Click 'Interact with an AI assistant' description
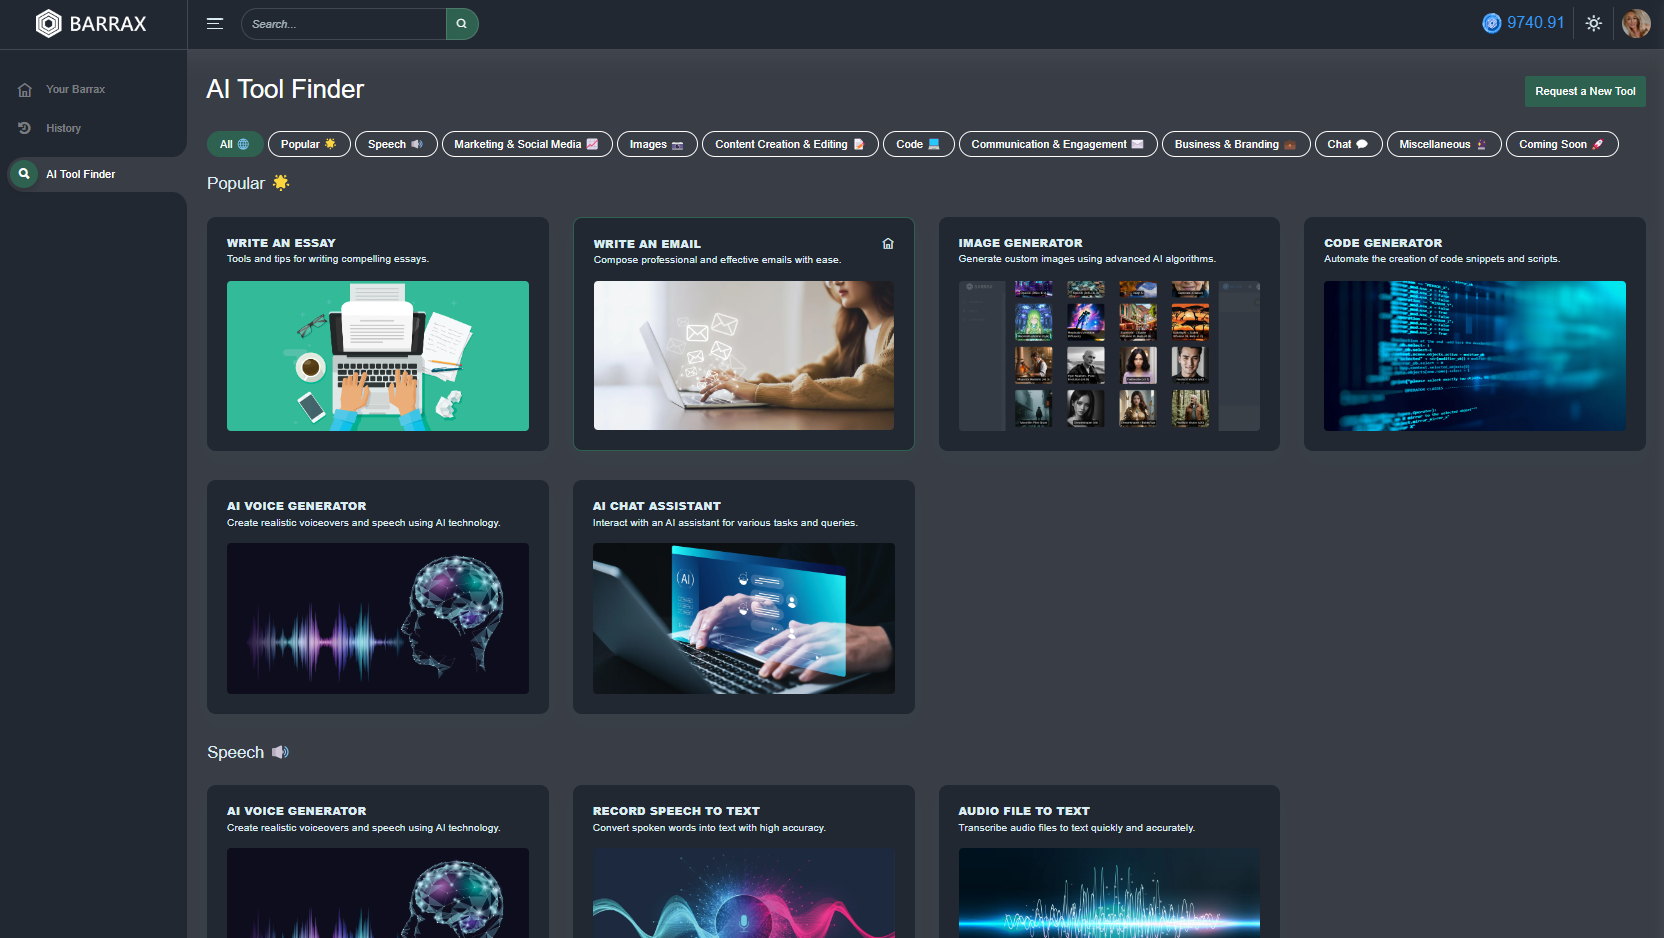The width and height of the screenshot is (1664, 938). click(725, 523)
